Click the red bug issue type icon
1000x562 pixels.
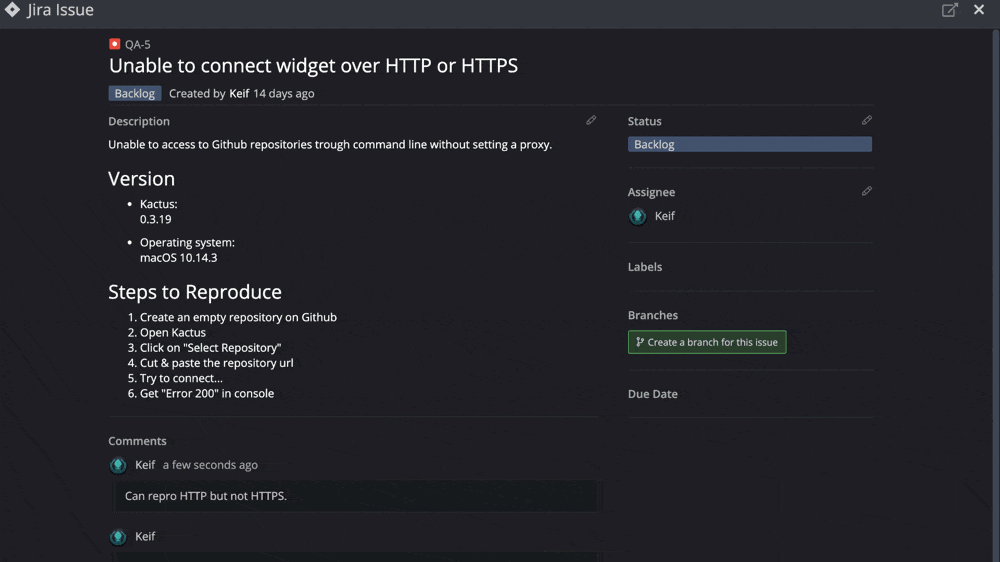[x=114, y=44]
